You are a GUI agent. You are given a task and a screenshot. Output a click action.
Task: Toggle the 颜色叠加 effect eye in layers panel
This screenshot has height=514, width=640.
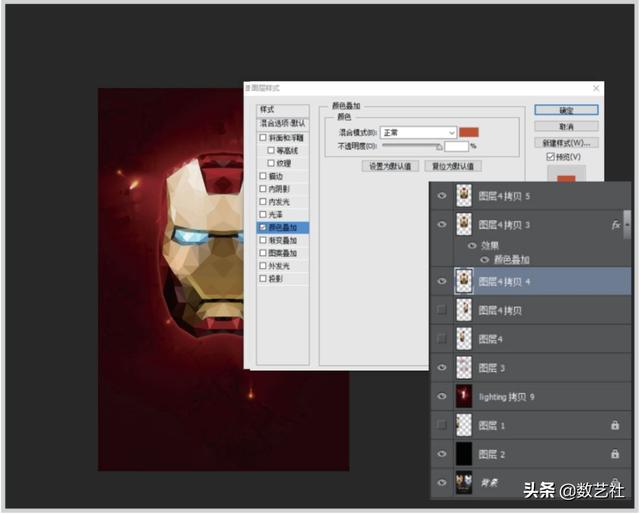point(484,260)
